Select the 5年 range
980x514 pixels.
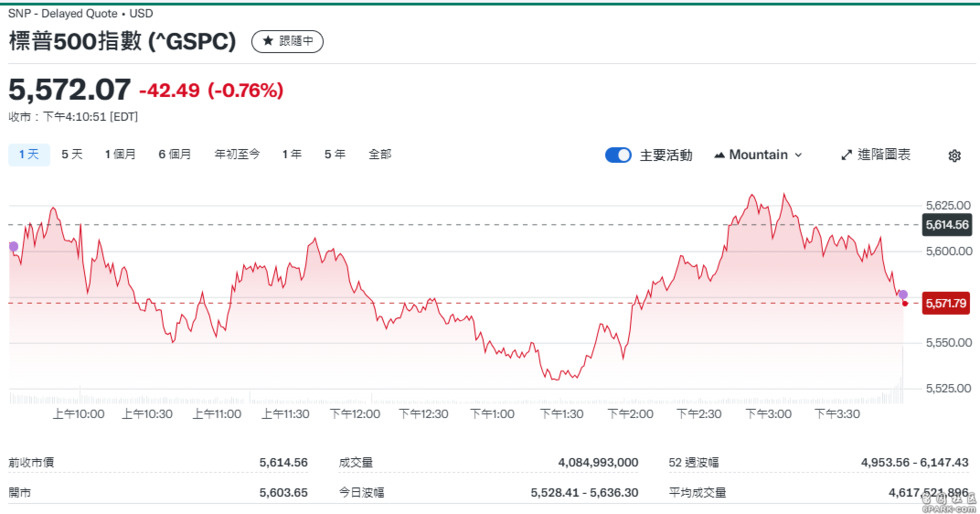tap(334, 154)
